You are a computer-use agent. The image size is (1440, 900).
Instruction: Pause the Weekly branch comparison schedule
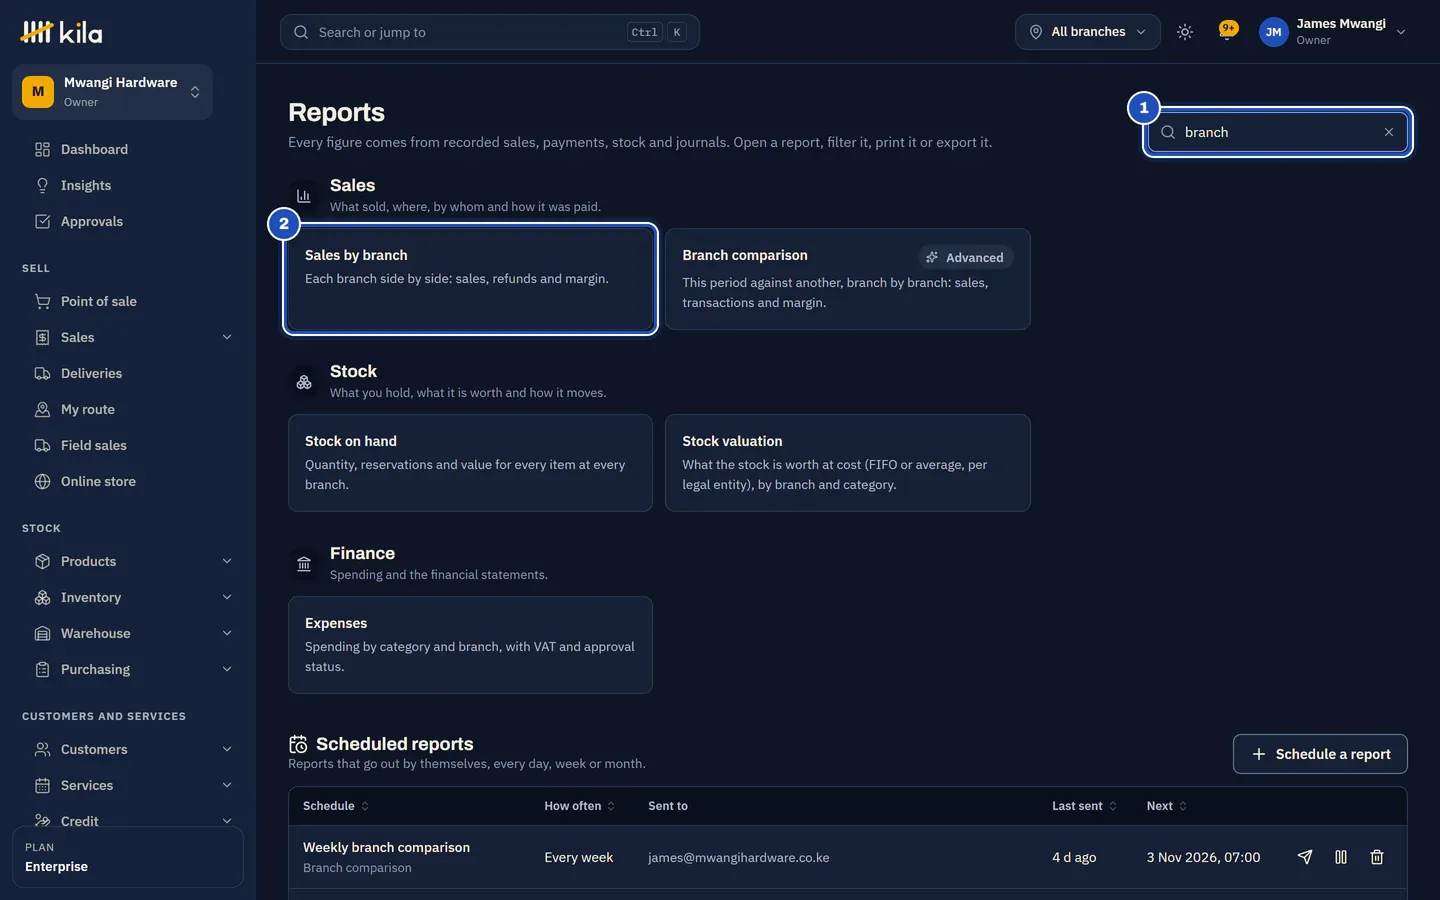[x=1341, y=857]
